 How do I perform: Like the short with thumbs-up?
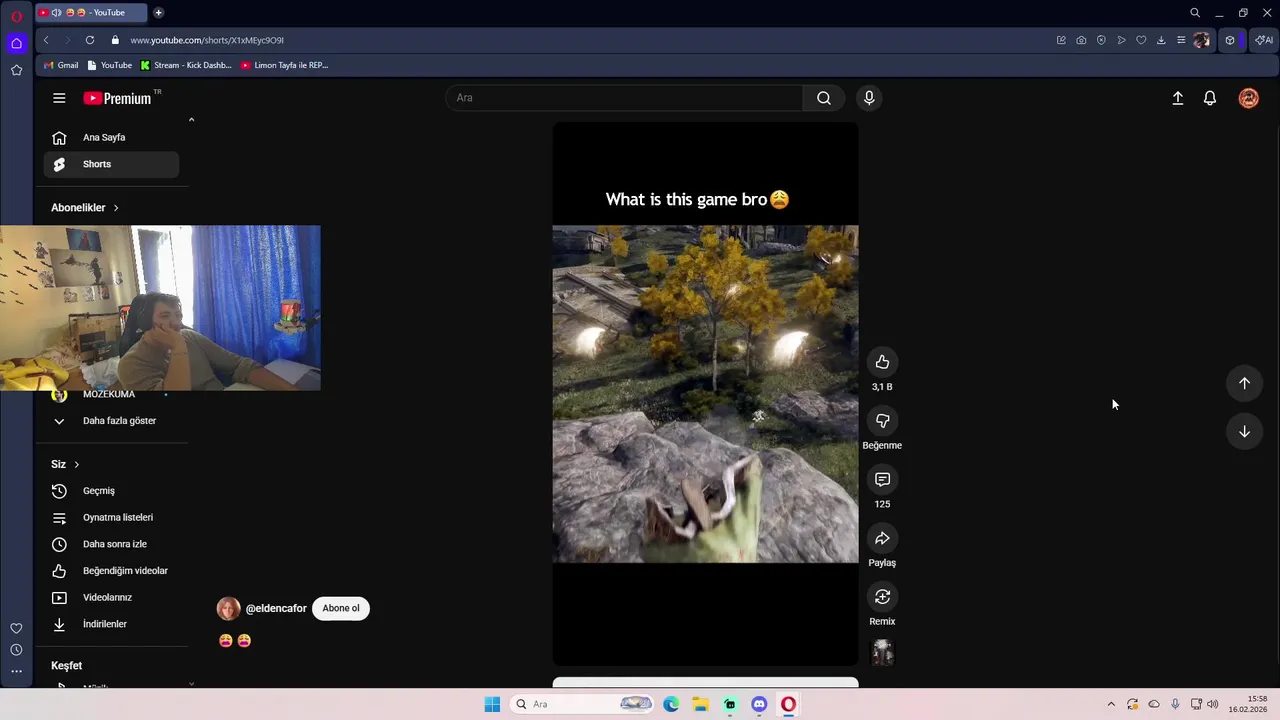tap(882, 362)
